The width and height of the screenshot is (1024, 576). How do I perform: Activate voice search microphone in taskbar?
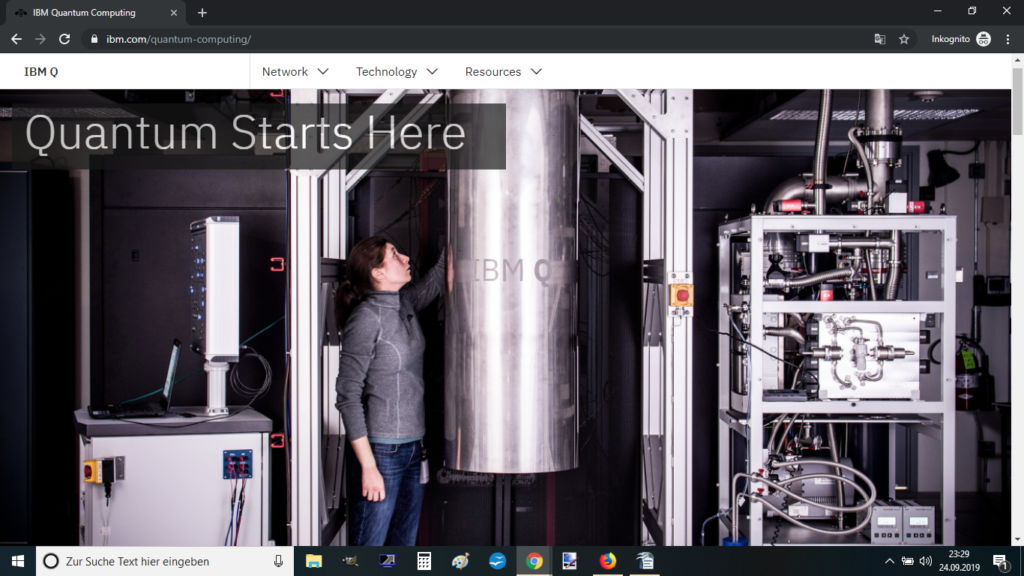pos(278,561)
